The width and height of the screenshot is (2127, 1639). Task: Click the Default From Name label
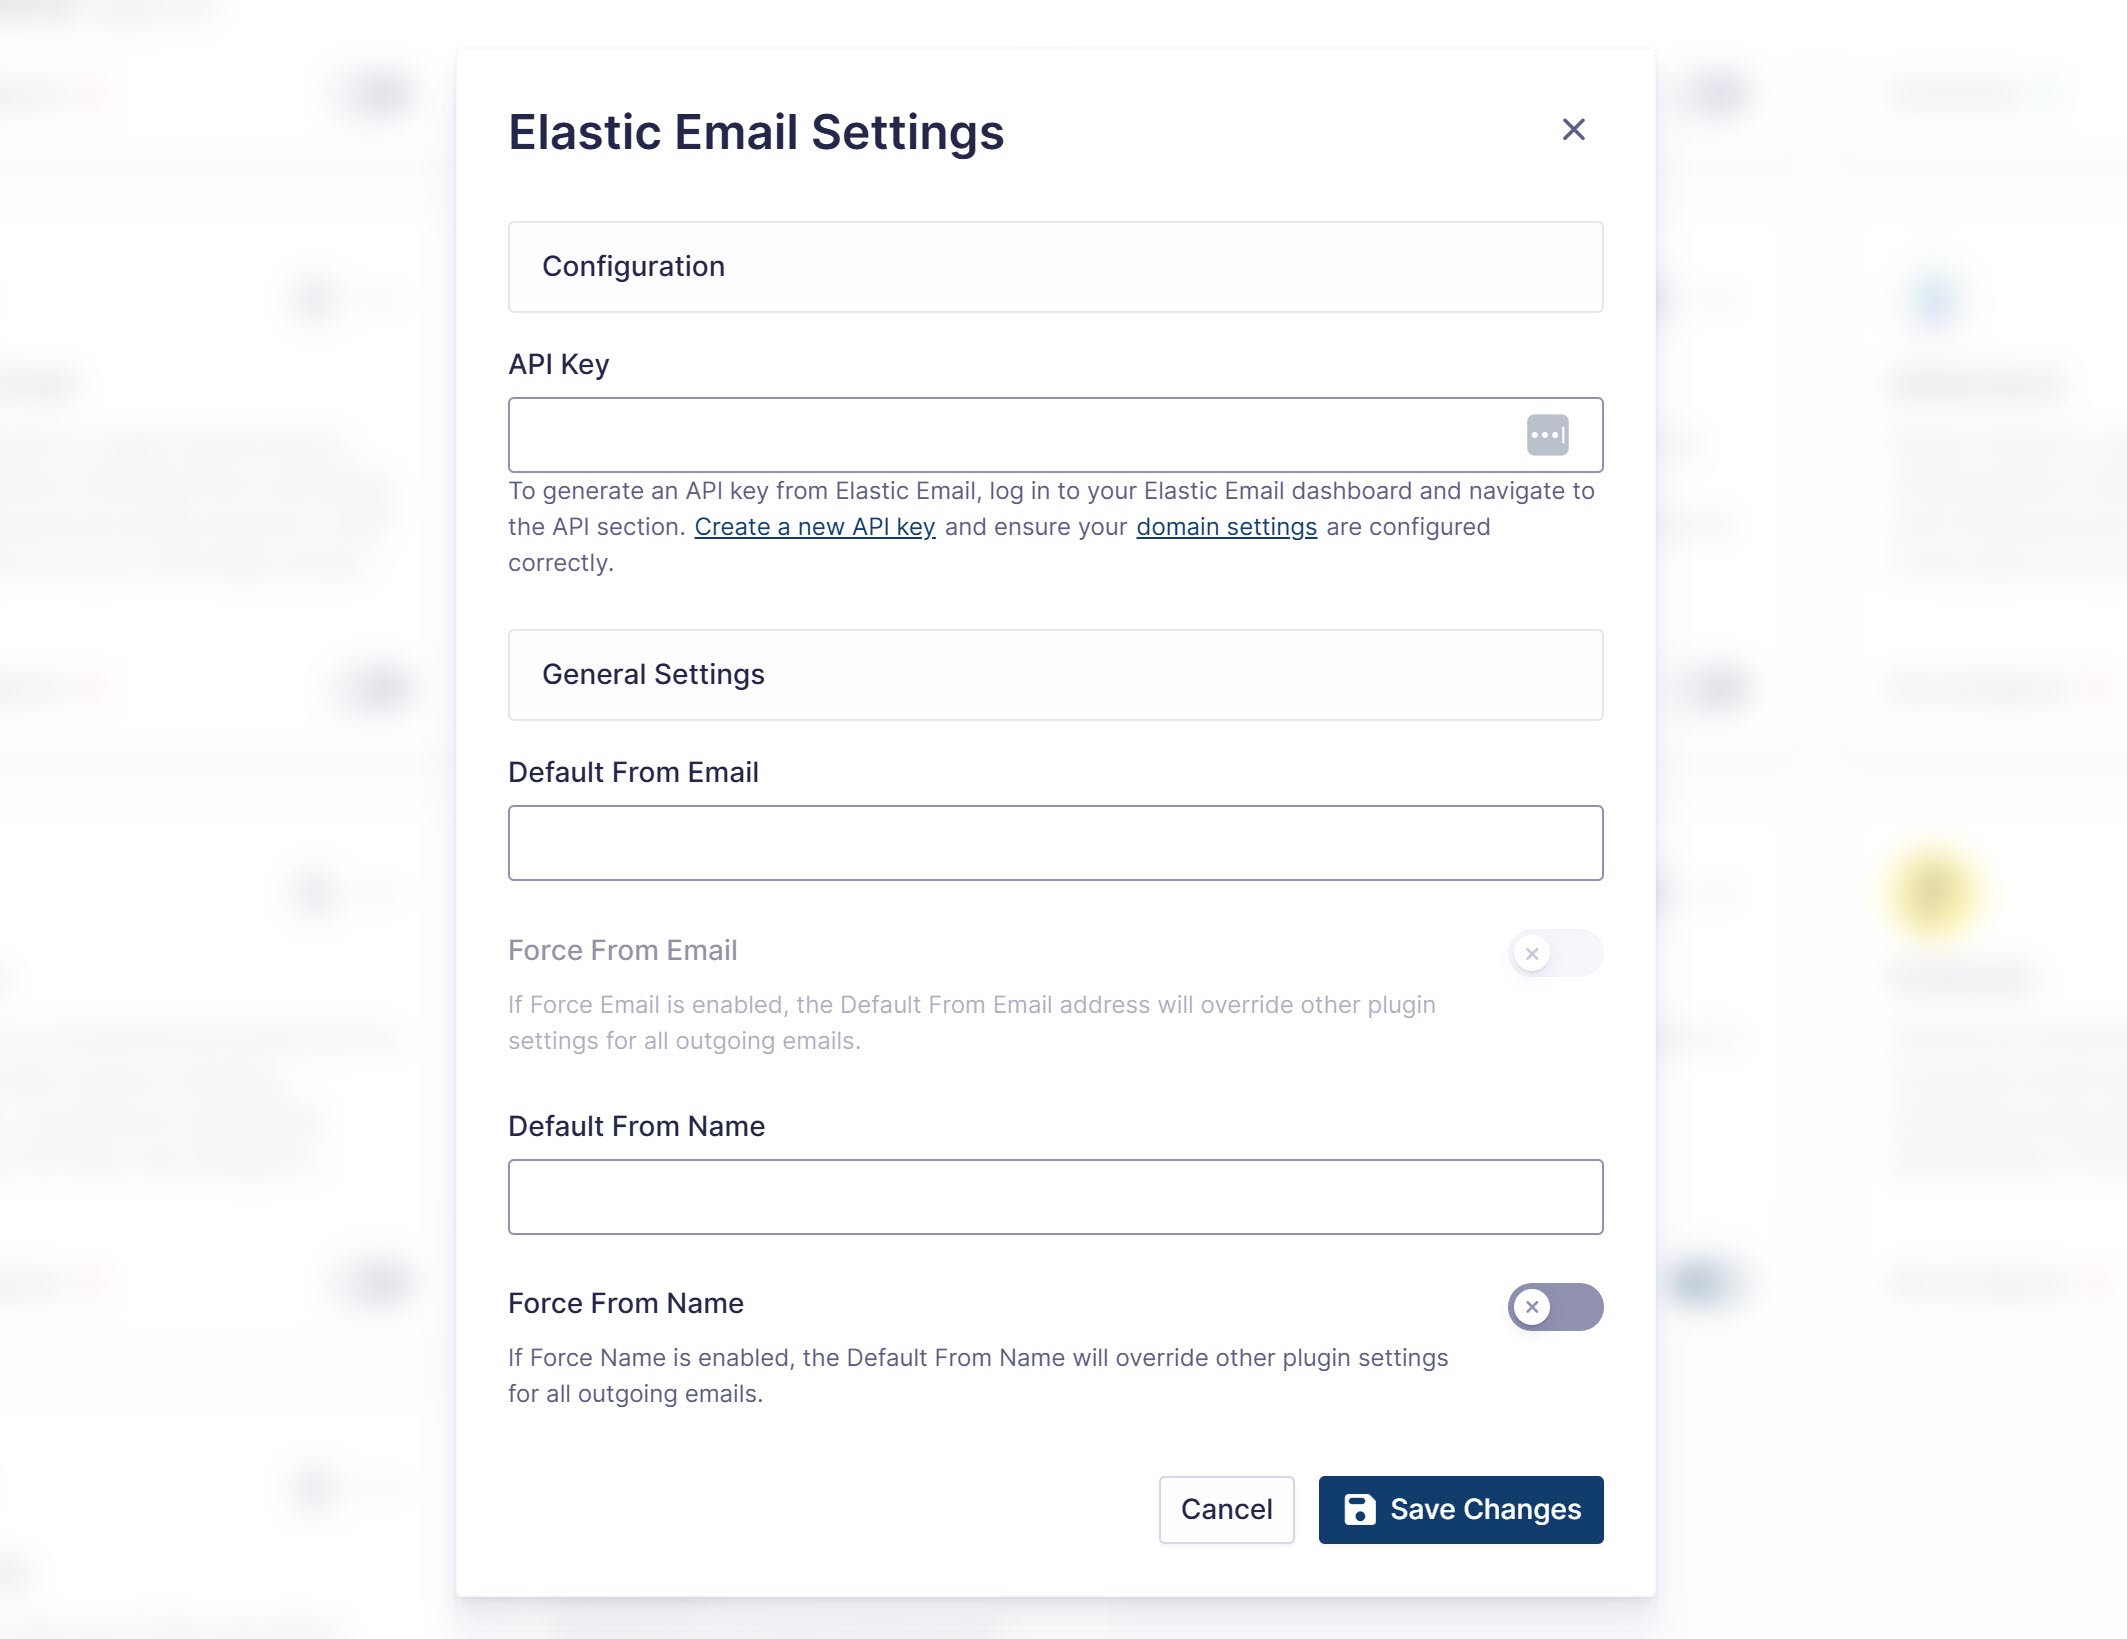point(636,1126)
